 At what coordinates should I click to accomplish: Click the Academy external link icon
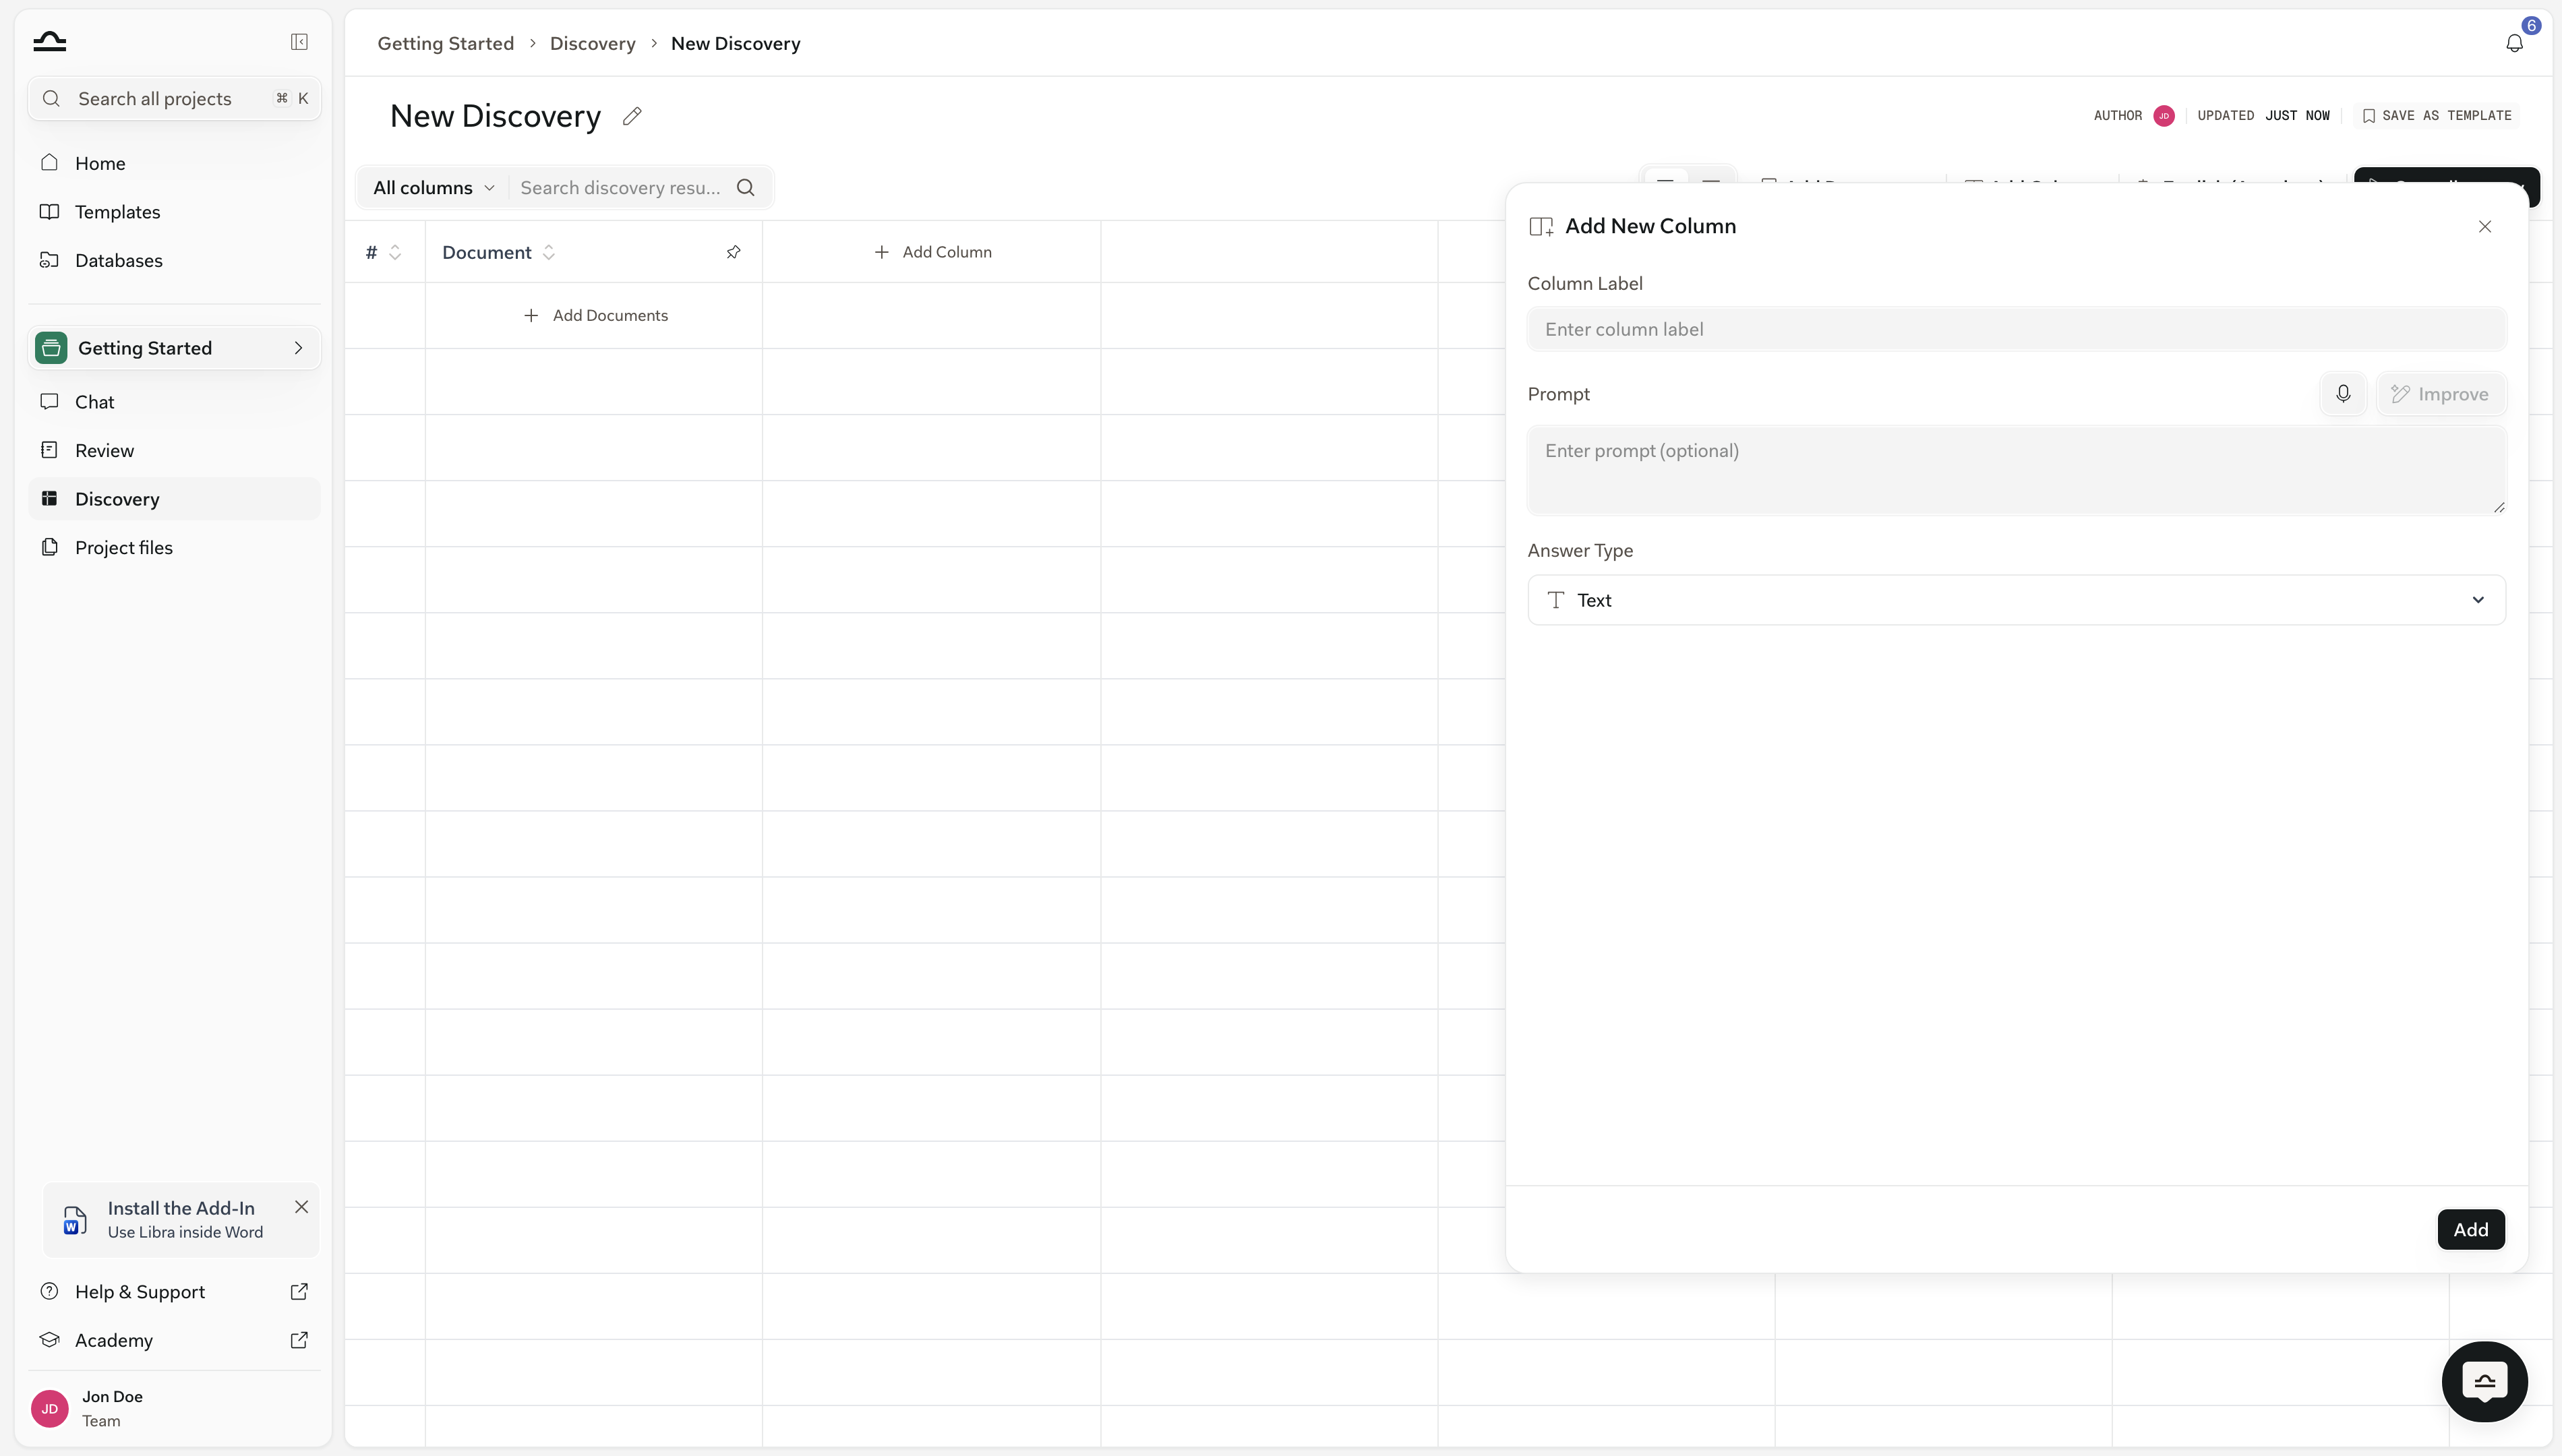pyautogui.click(x=299, y=1340)
